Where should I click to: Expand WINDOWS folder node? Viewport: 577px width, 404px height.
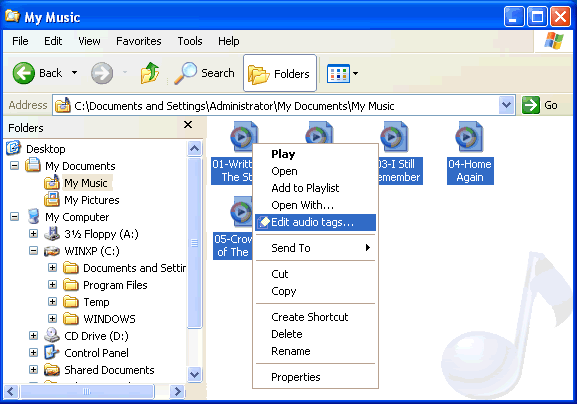[52, 319]
